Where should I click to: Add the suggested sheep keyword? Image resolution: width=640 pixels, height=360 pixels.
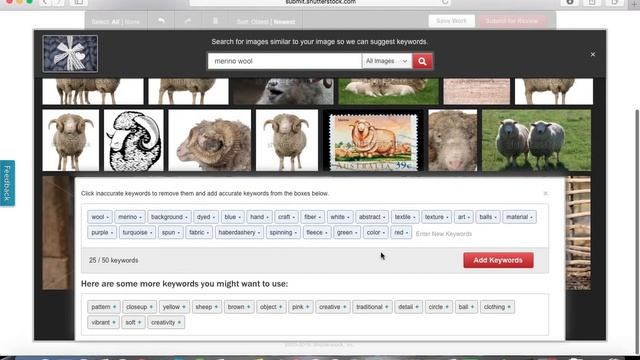click(x=206, y=307)
